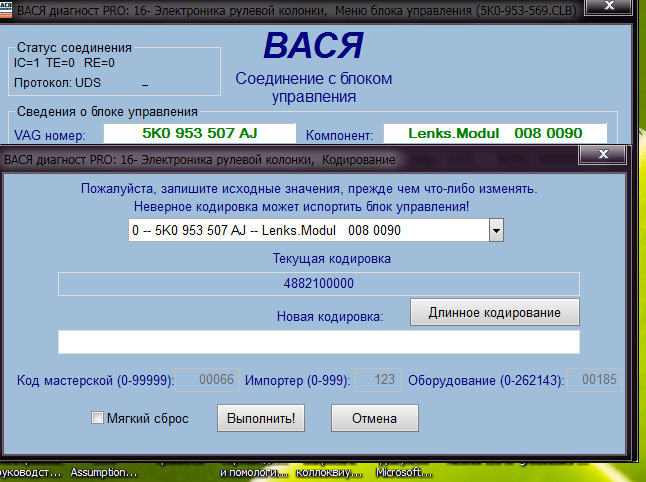The width and height of the screenshot is (646, 482).
Task: Tick the Мягкий сброс checkbox
Action: (97, 418)
